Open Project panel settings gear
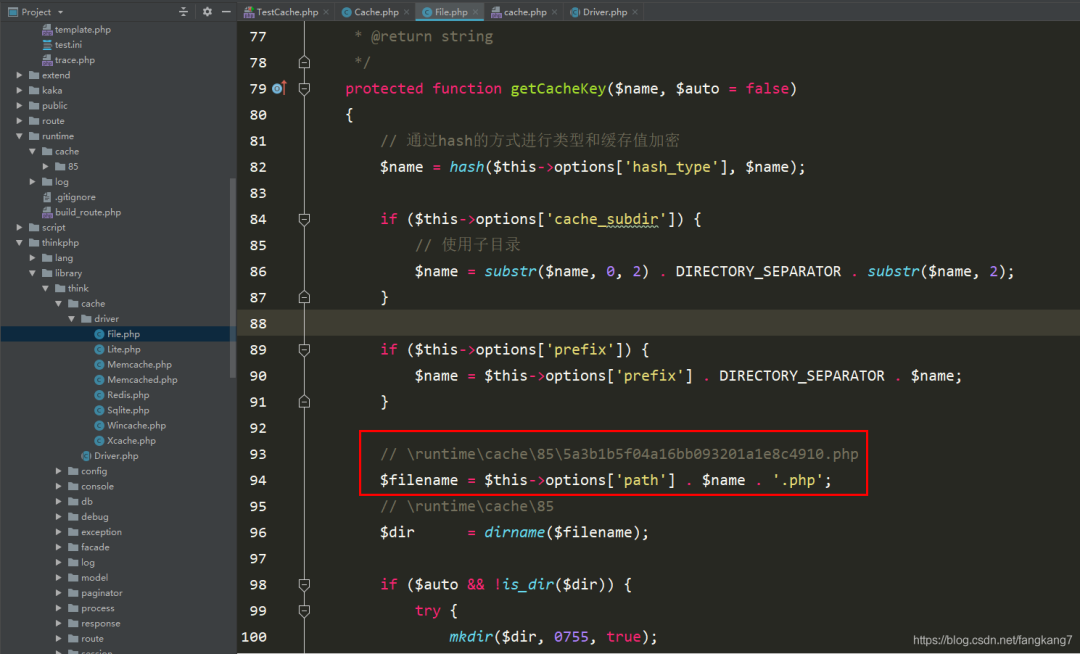The width and height of the screenshot is (1080, 654). point(207,12)
